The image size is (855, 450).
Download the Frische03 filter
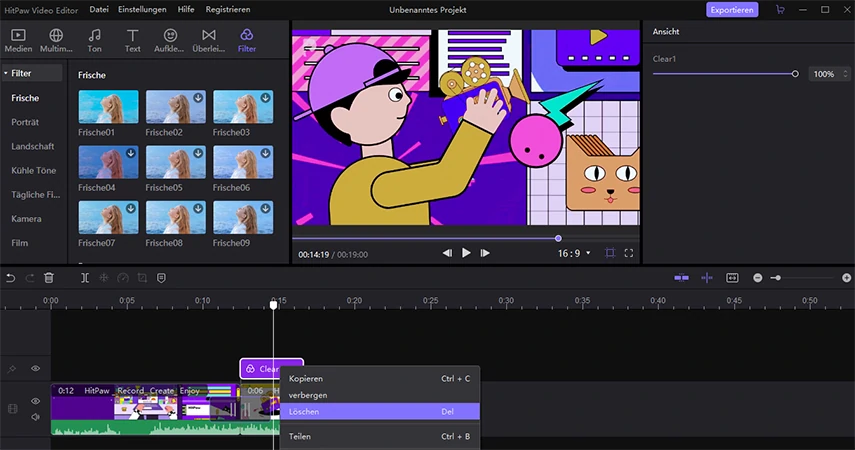(x=266, y=98)
